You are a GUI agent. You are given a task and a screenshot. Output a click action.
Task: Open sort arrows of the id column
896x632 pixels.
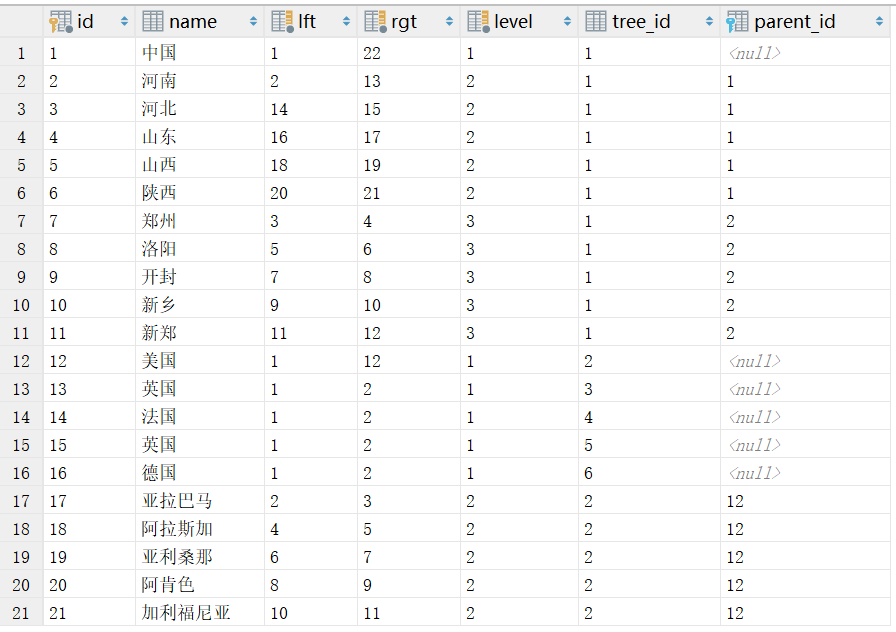125,22
